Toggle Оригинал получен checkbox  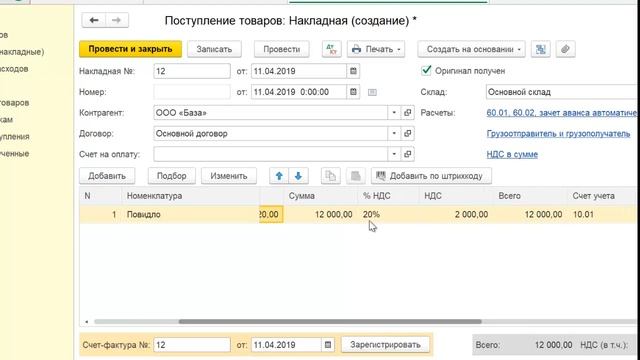[426, 71]
